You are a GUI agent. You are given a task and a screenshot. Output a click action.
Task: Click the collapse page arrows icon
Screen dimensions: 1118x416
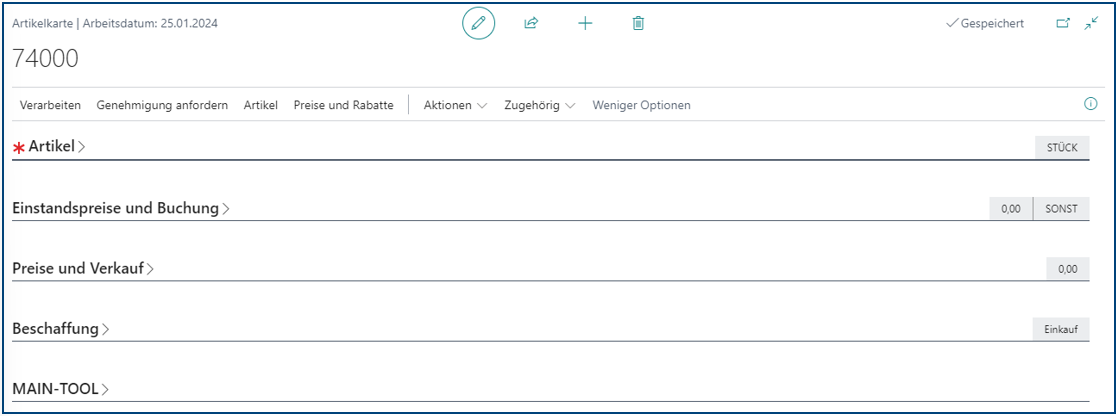click(1092, 24)
